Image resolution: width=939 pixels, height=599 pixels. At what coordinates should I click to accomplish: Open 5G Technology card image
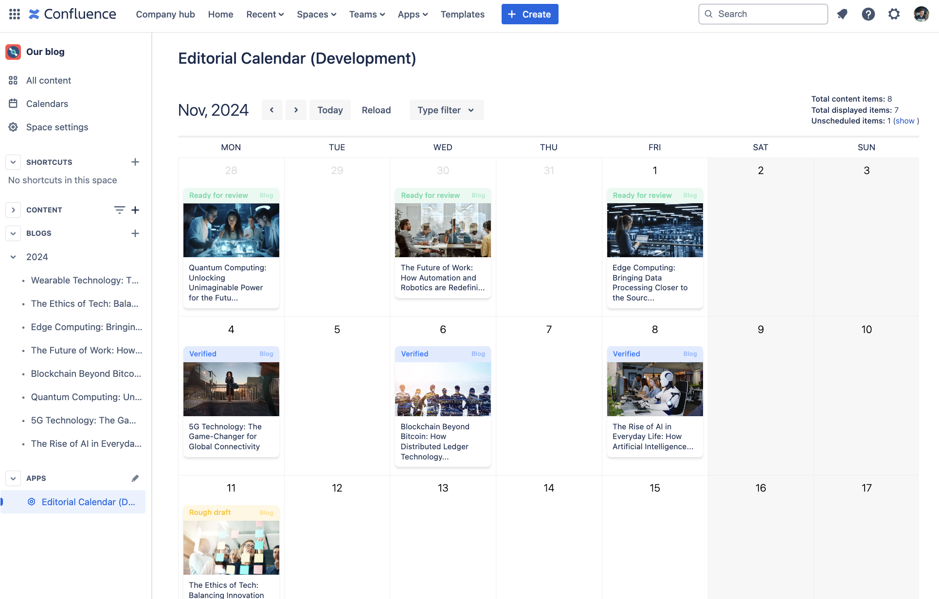[231, 389]
